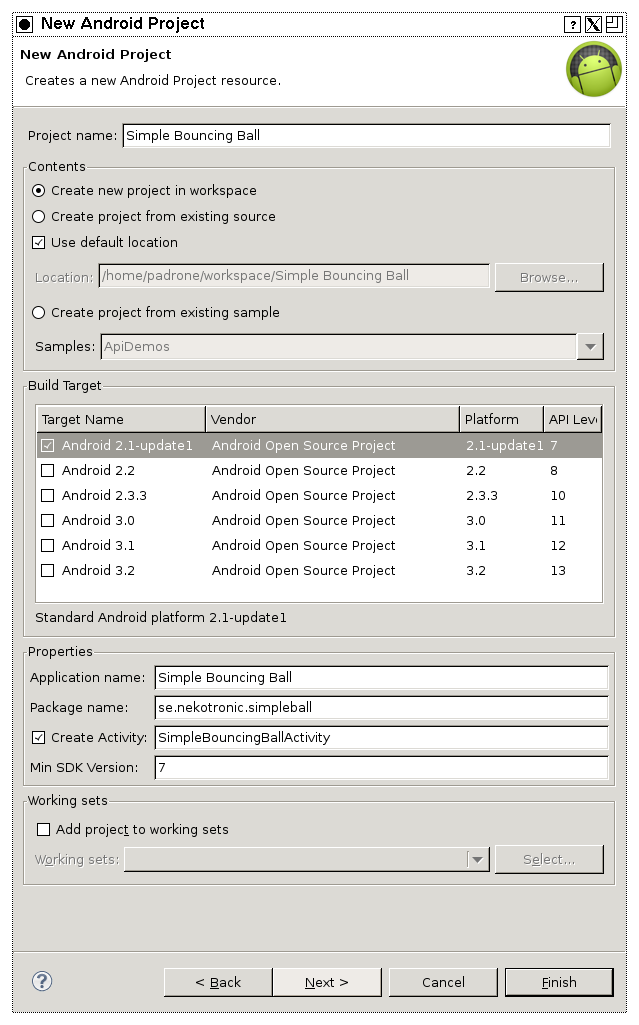Click platform value 3.2

coord(476,571)
